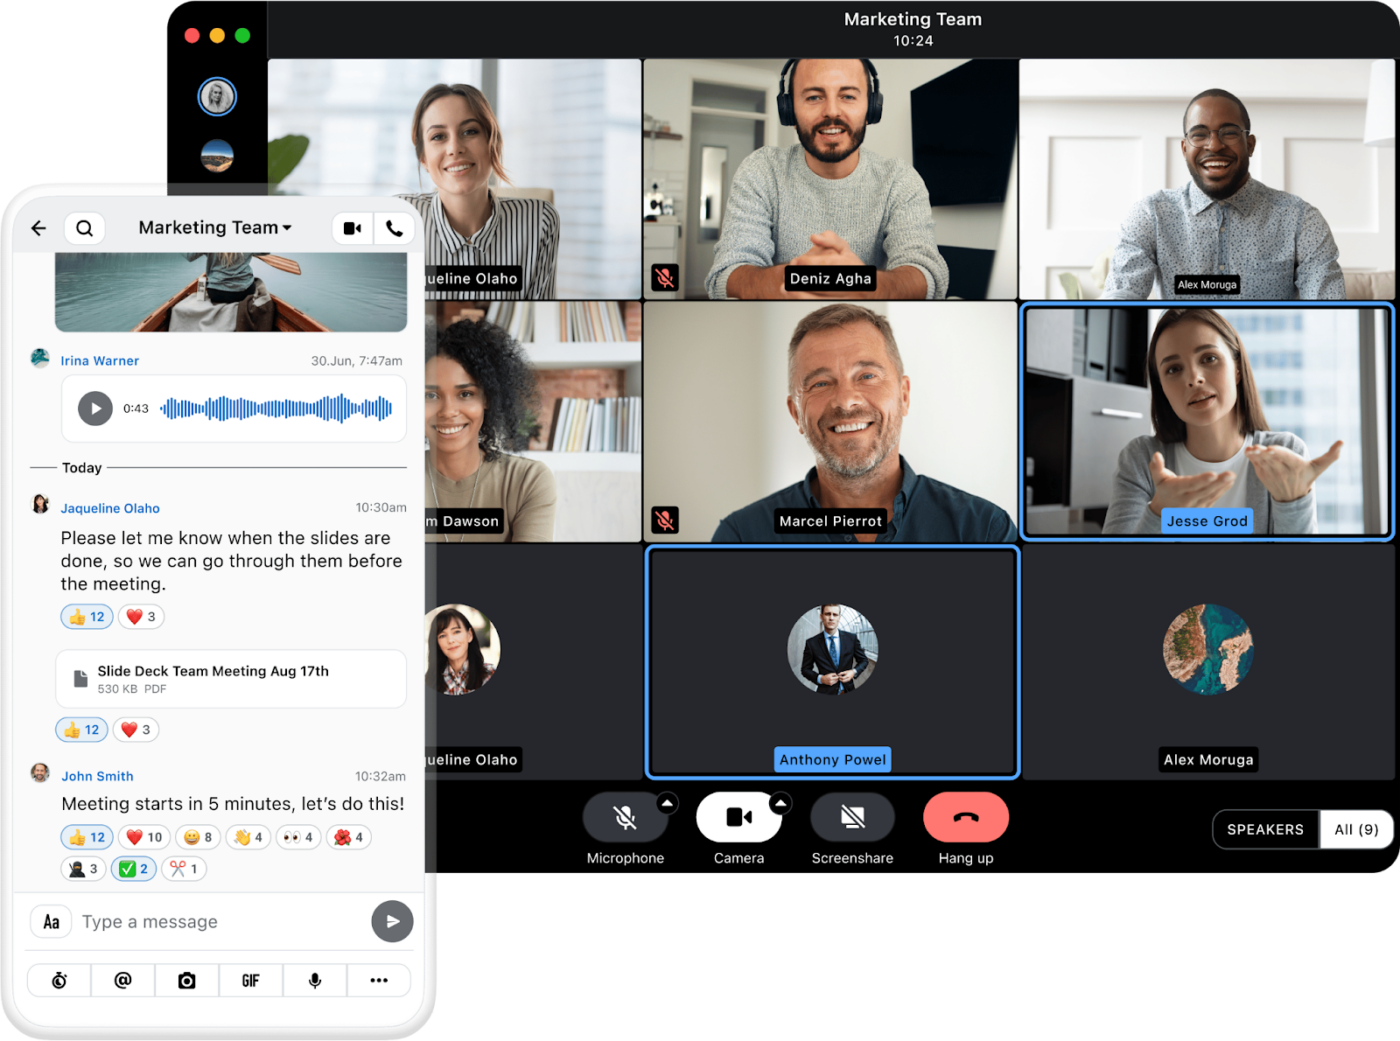
Task: Set a self-destruct timer for messages
Action: [x=59, y=980]
